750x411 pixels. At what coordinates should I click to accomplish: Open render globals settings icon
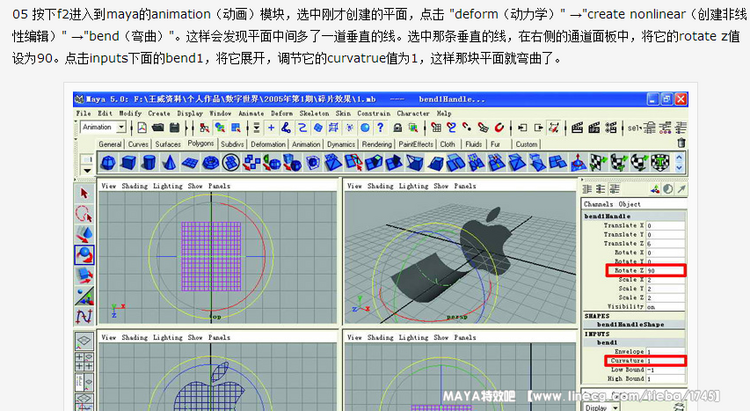point(611,128)
